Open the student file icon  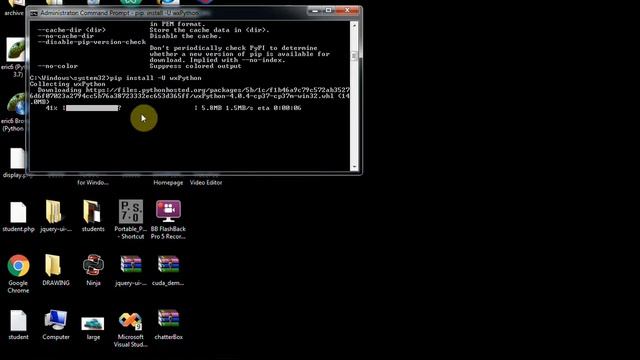[x=18, y=320]
